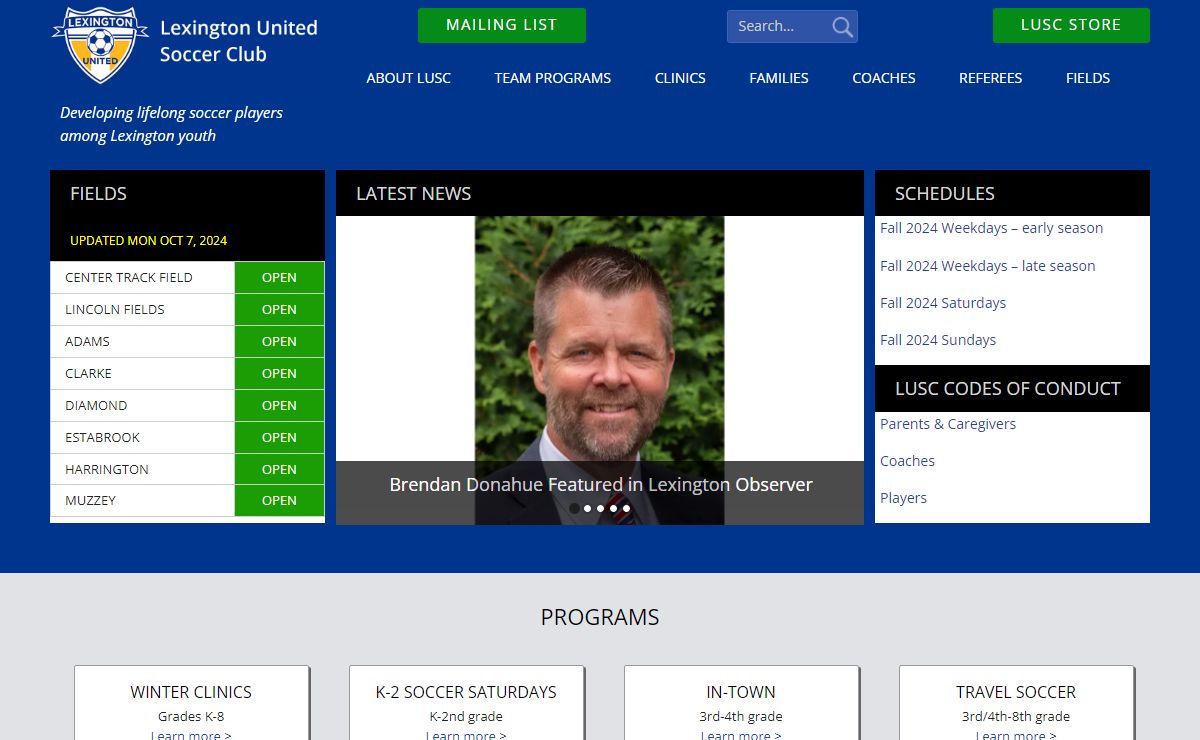Click Learn more under Winter Clinics
Viewport: 1200px width, 740px height.
click(191, 735)
